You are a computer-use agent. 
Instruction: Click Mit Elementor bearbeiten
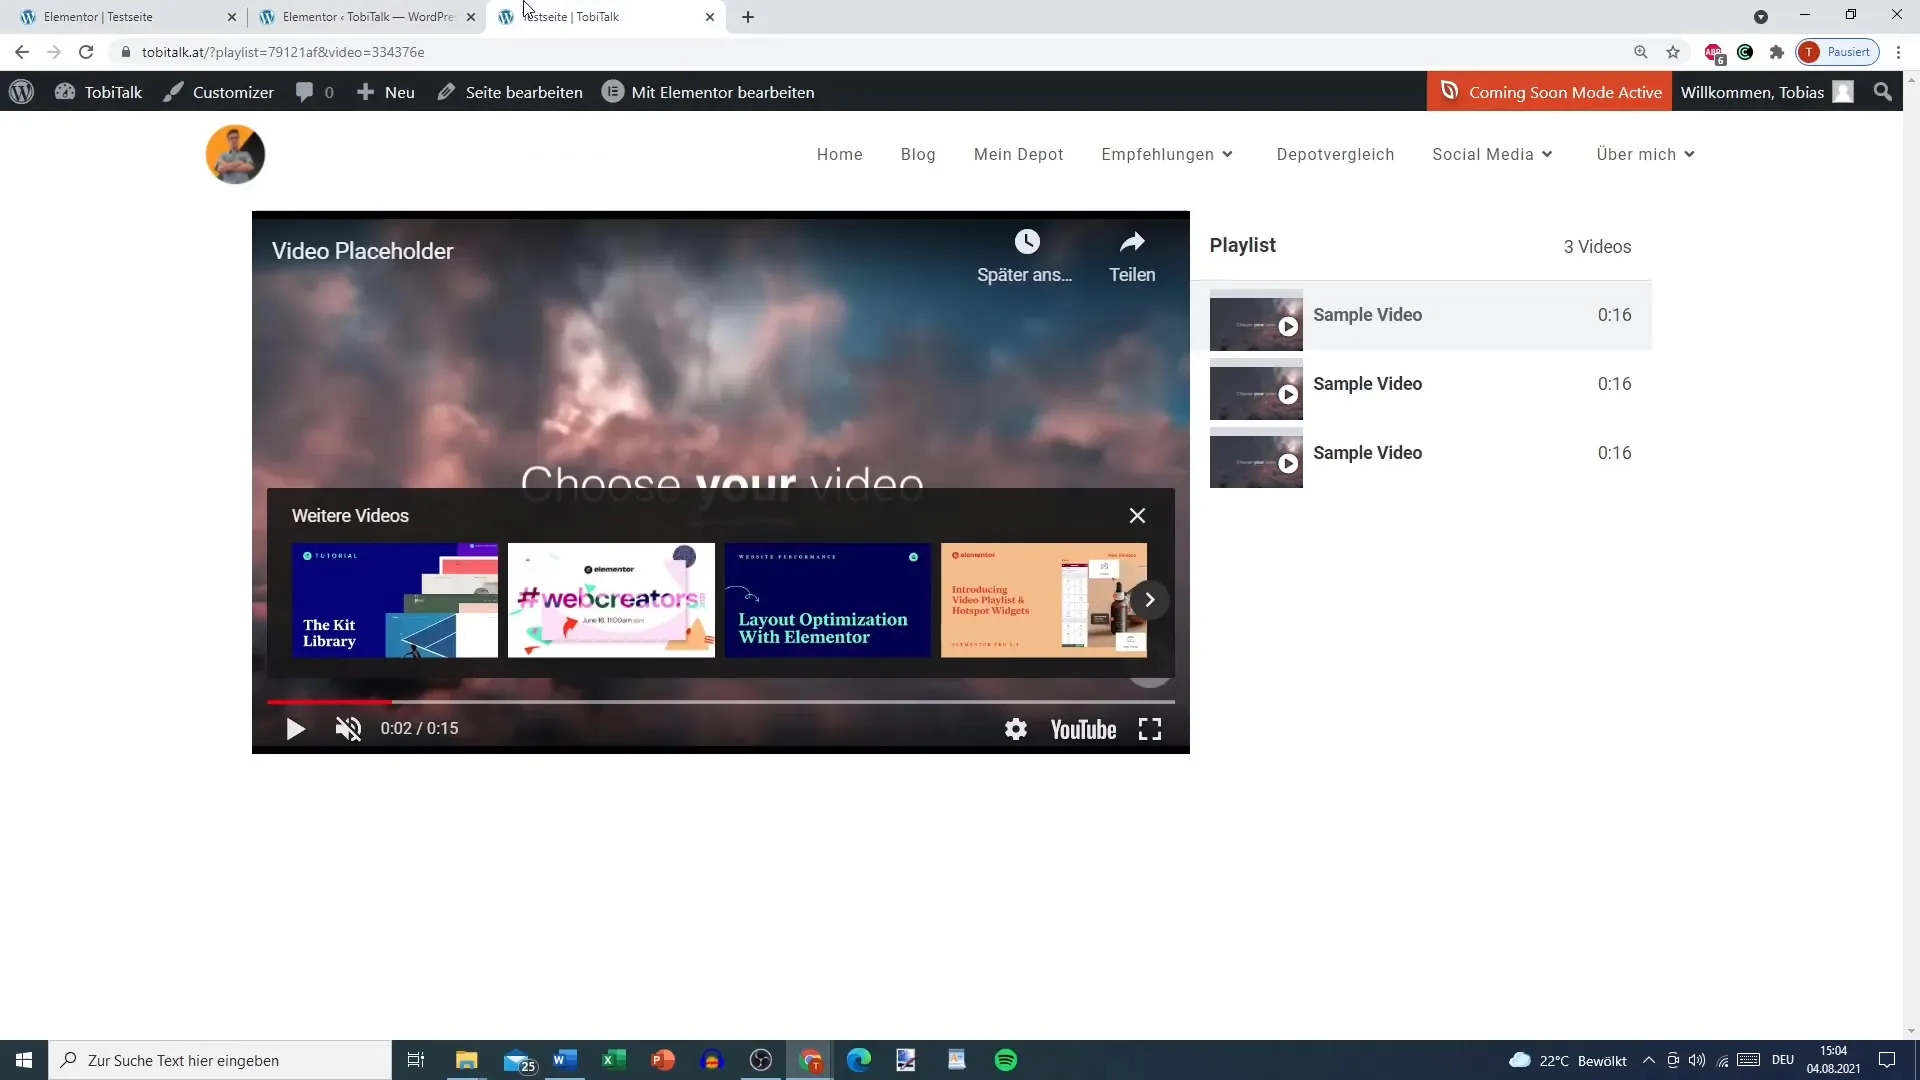(x=708, y=92)
